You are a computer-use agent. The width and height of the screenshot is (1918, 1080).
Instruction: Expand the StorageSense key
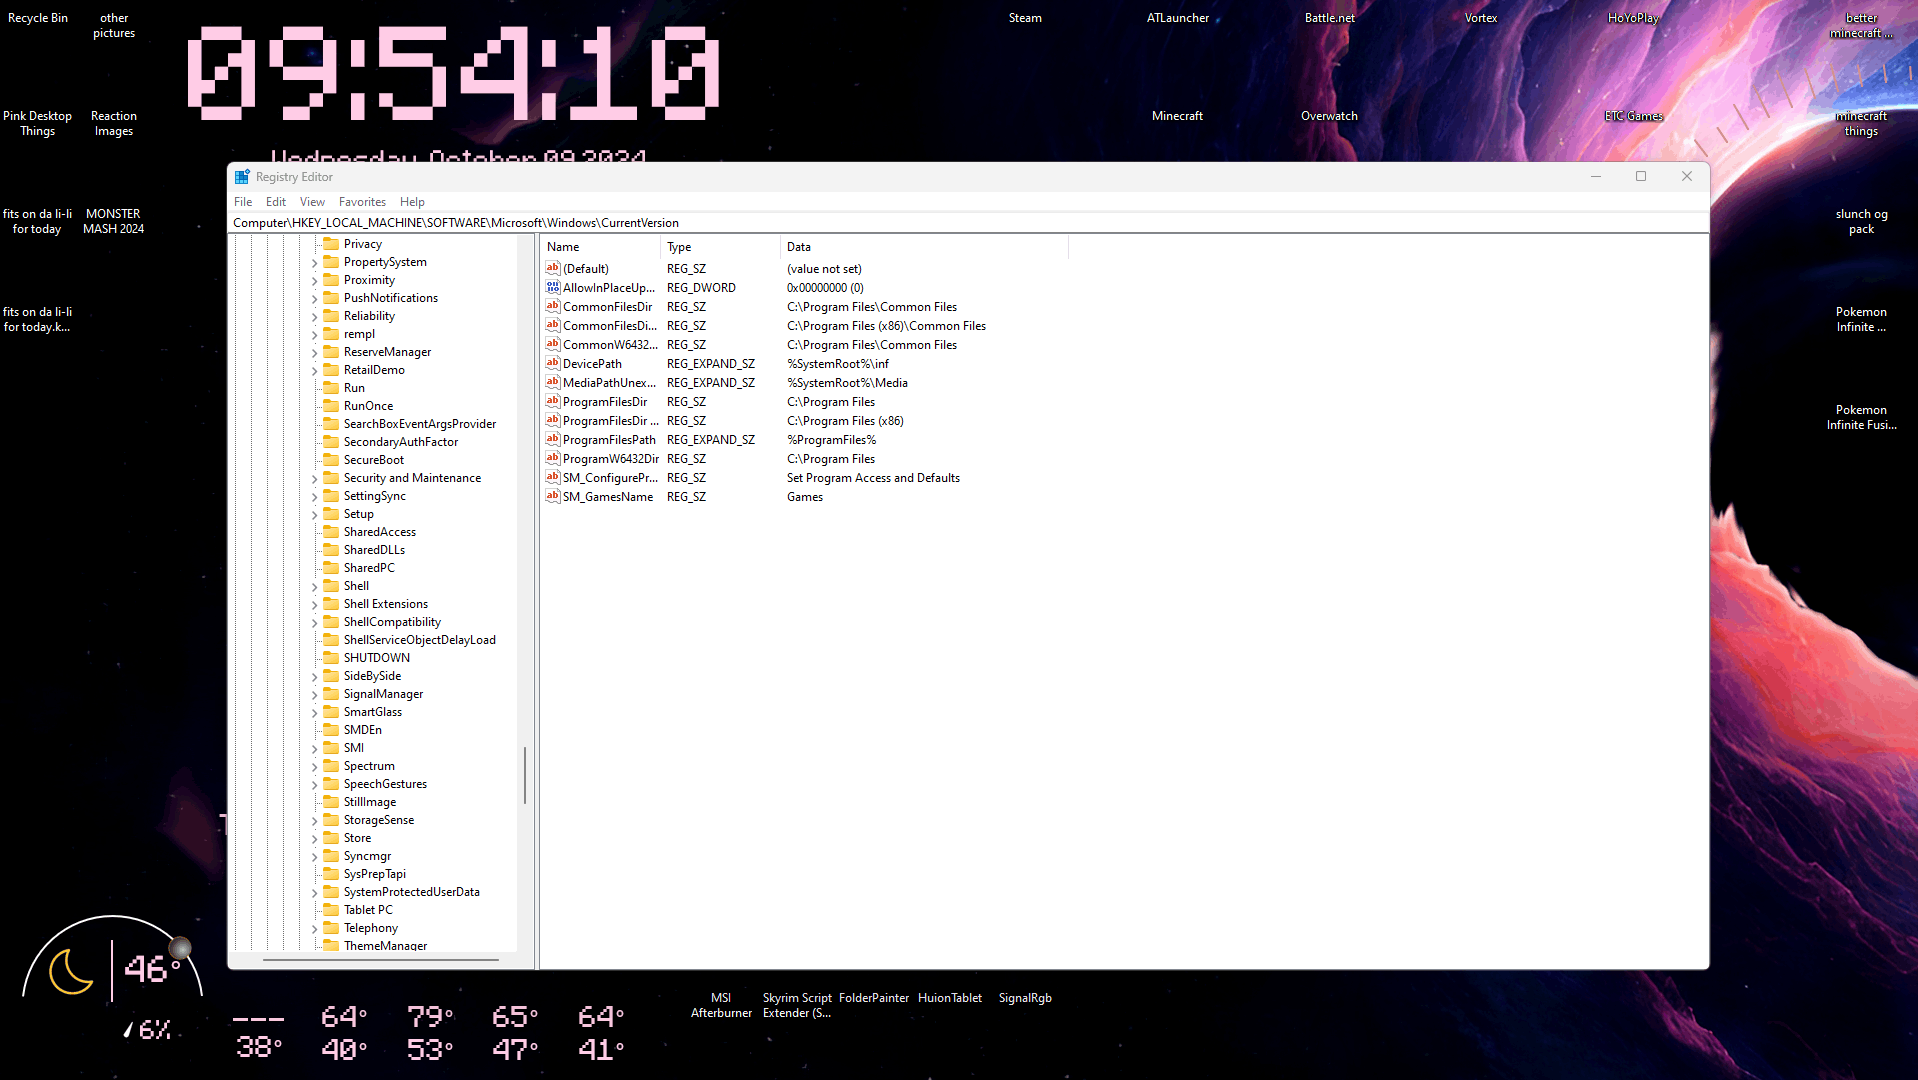pos(314,821)
